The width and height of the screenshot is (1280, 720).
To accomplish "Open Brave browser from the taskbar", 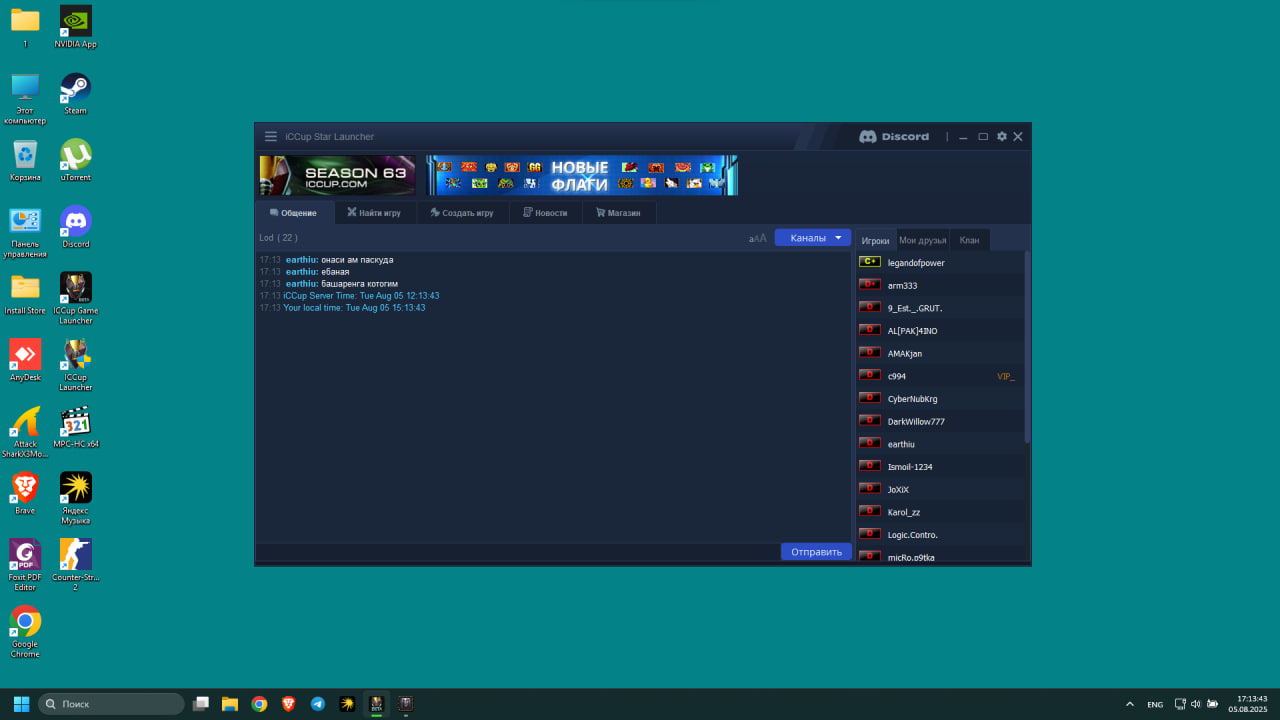I will (x=289, y=704).
